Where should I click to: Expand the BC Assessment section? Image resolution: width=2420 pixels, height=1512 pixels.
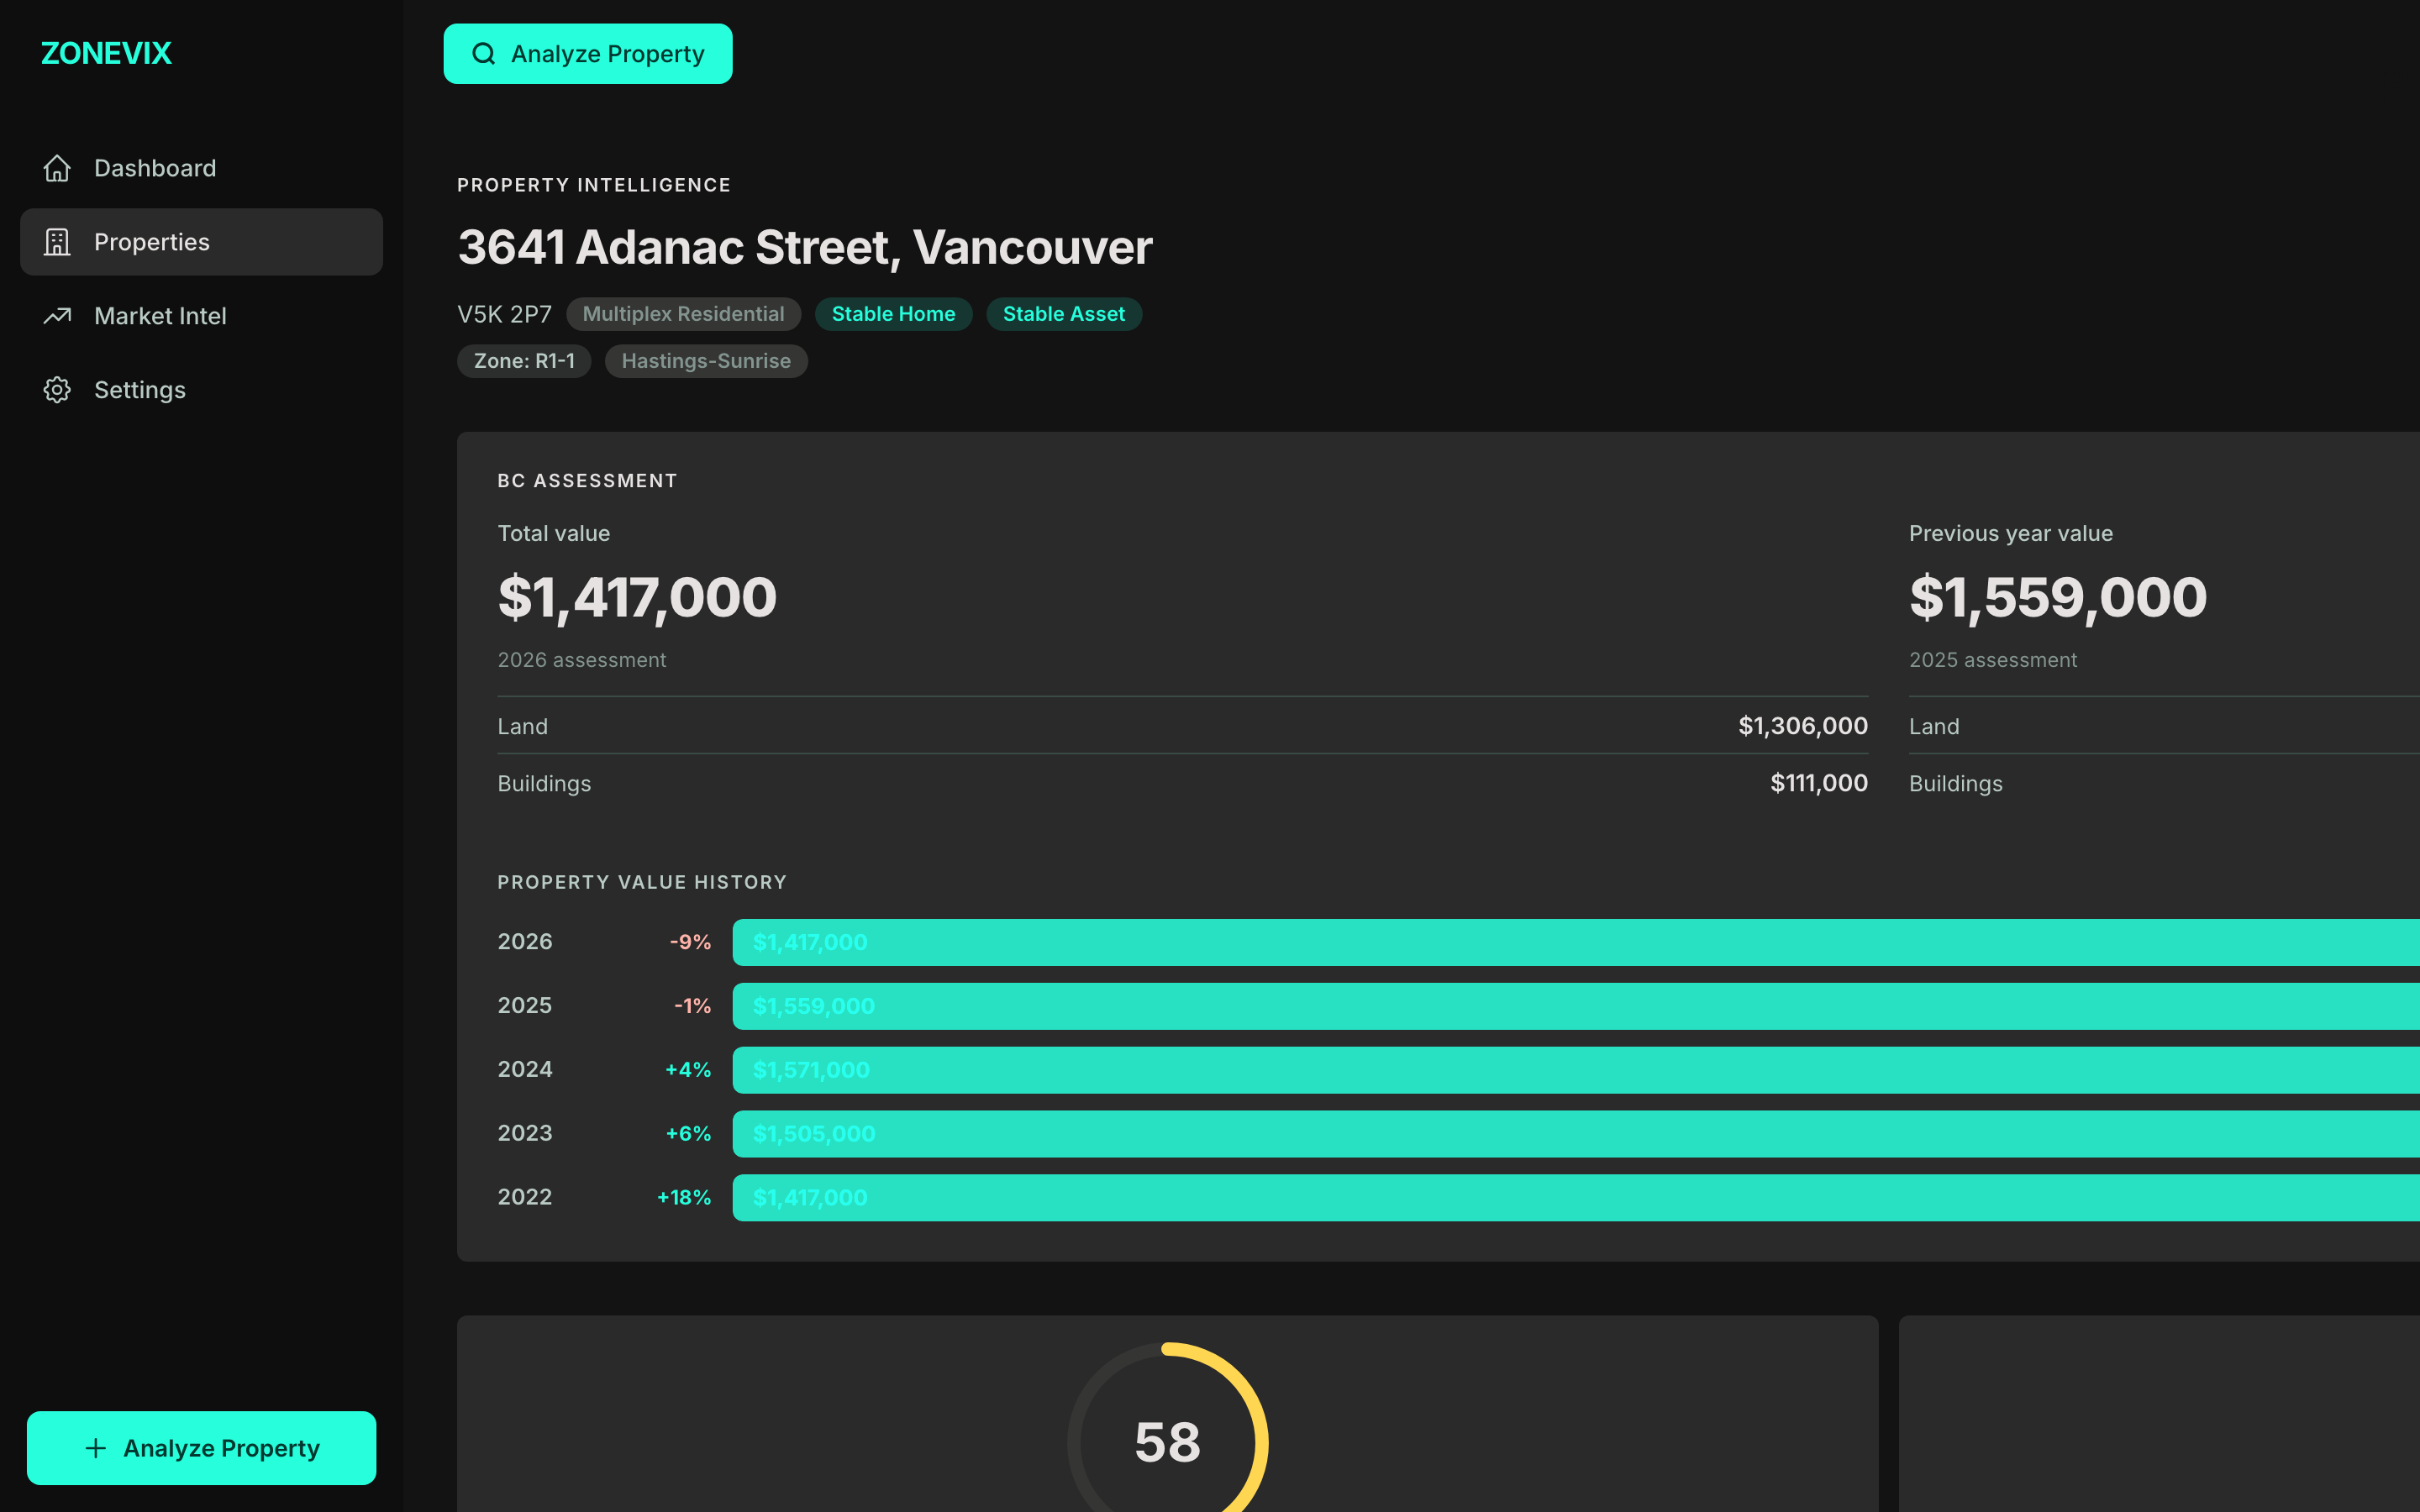(x=588, y=480)
